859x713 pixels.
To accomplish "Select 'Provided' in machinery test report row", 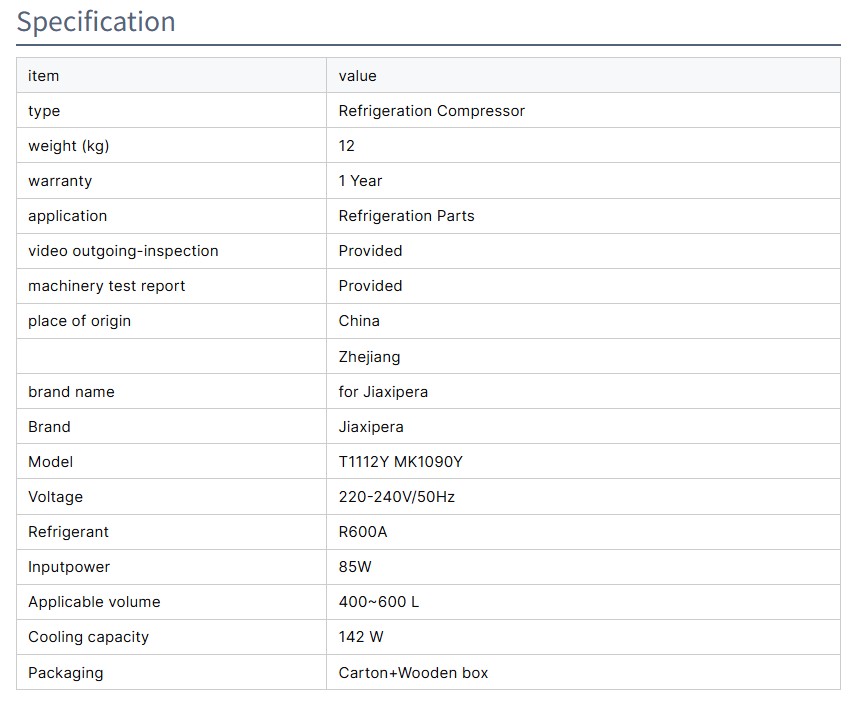I will coord(370,286).
